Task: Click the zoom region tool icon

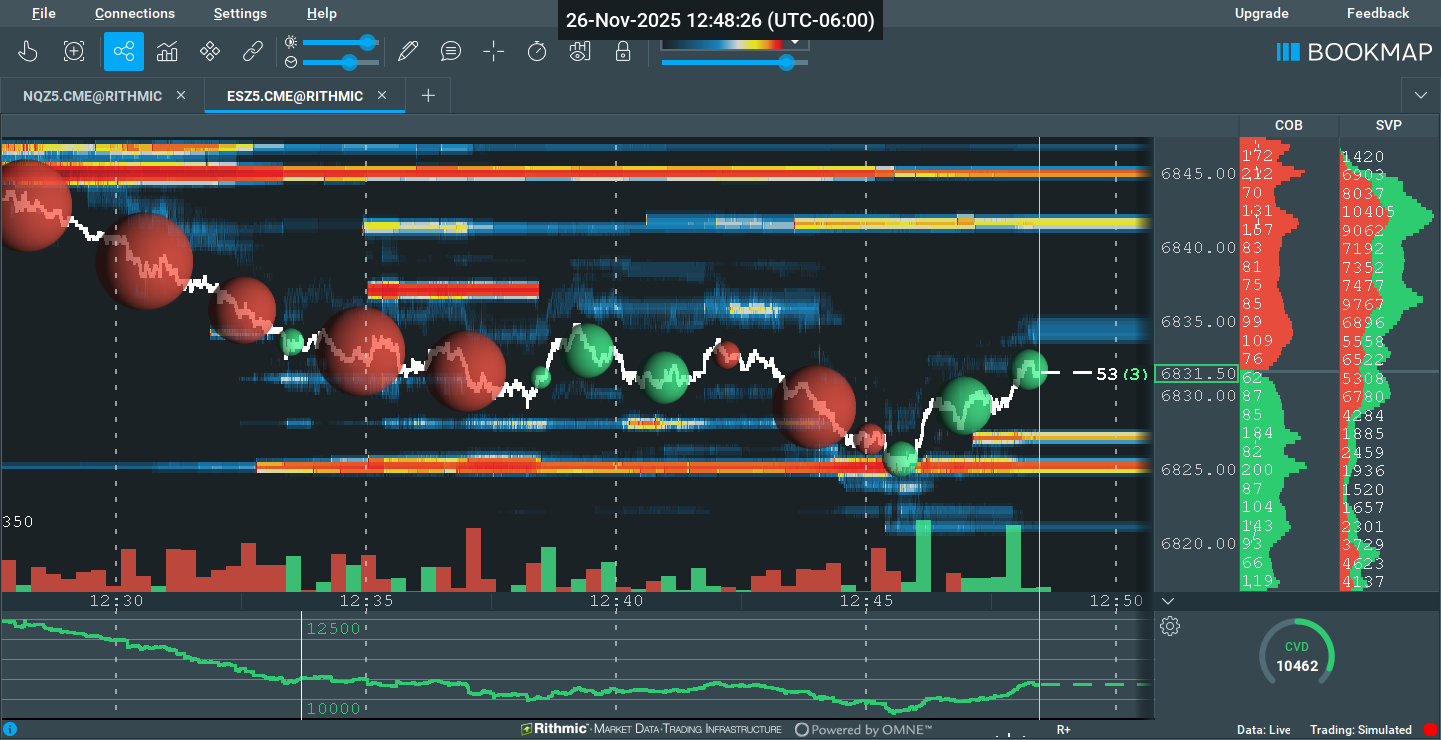Action: [74, 51]
